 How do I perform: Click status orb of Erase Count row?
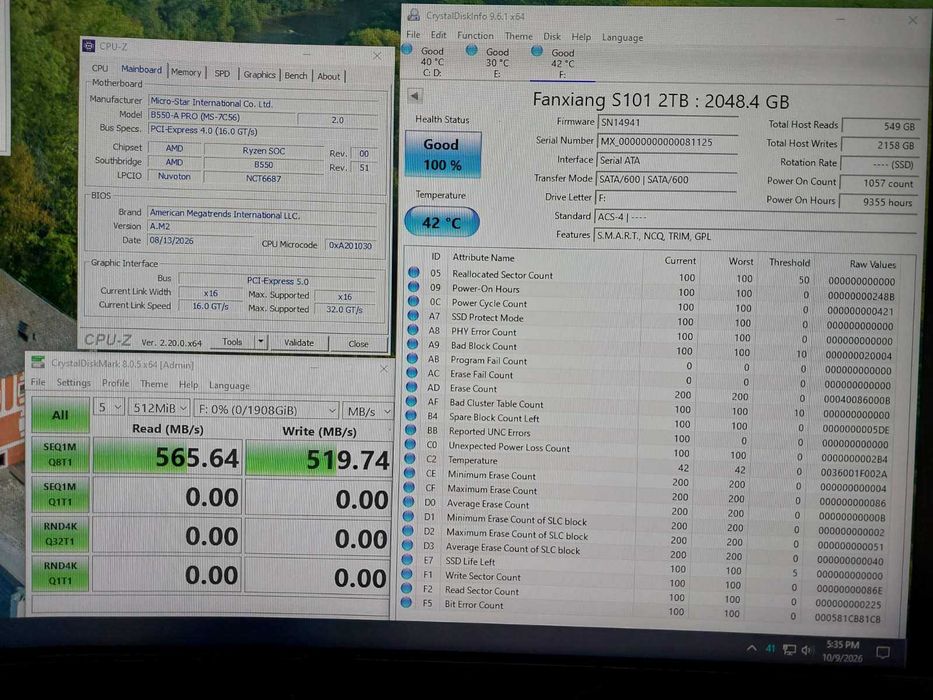412,386
